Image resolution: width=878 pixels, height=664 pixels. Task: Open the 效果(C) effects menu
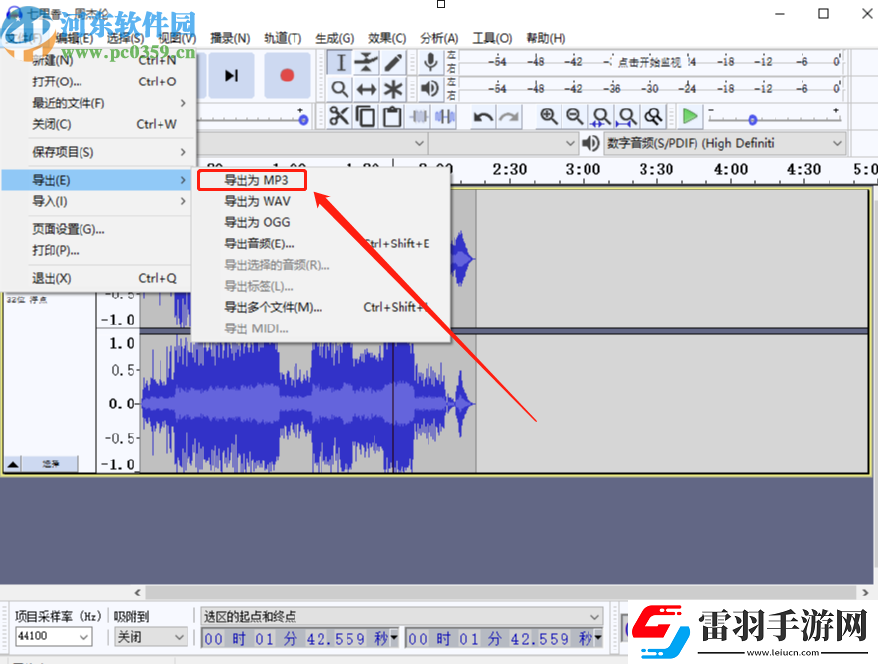(x=387, y=38)
